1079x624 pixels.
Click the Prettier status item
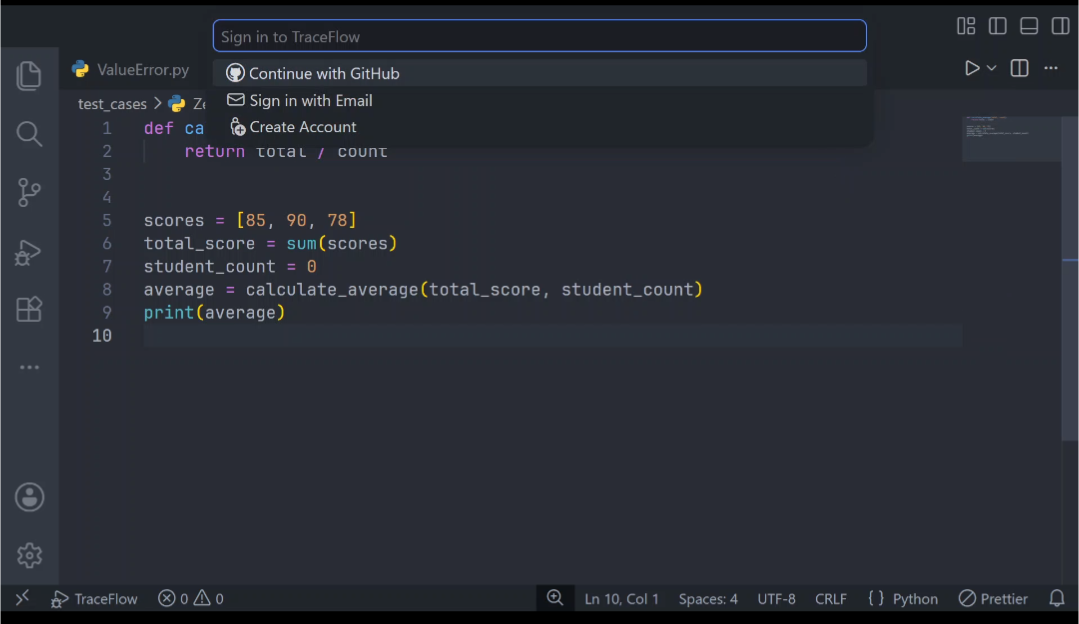(993, 599)
